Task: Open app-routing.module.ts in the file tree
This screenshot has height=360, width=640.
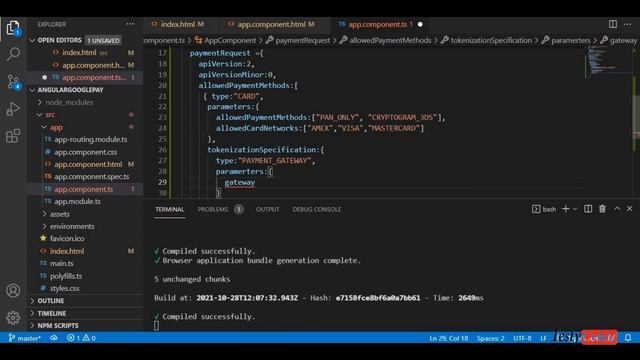Action: point(90,140)
